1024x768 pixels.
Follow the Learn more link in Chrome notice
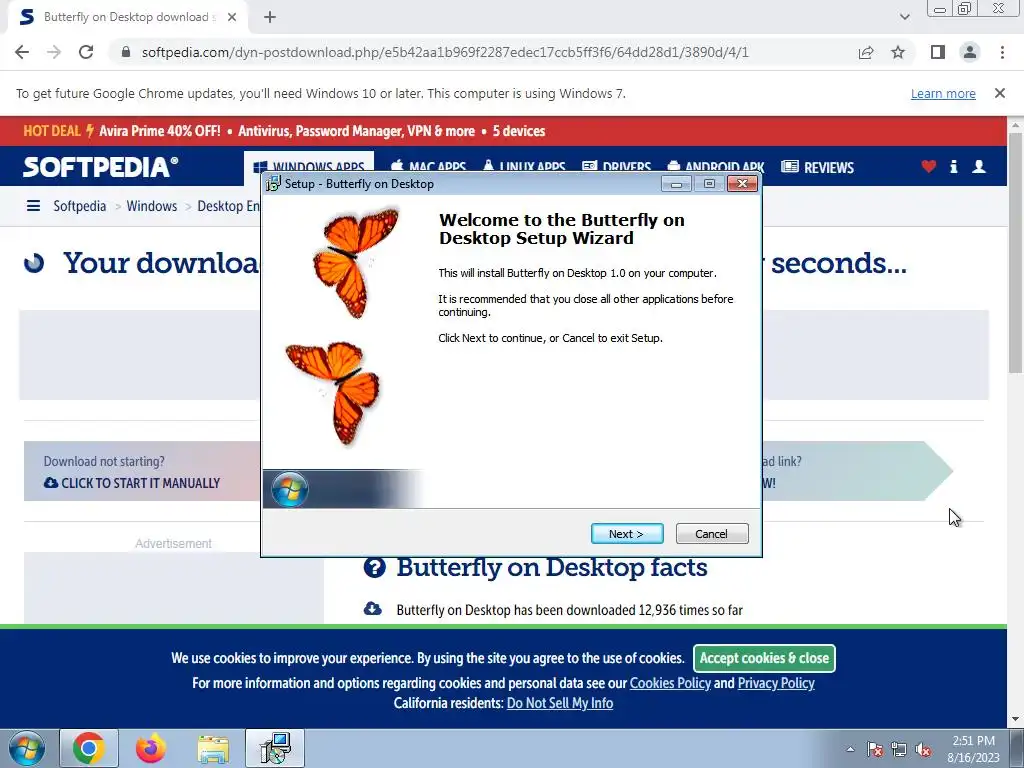tap(943, 93)
